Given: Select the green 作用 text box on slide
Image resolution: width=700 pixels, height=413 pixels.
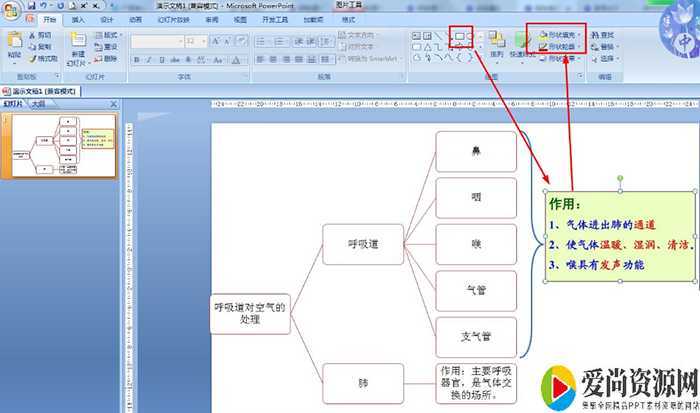Looking at the screenshot, I should point(618,236).
